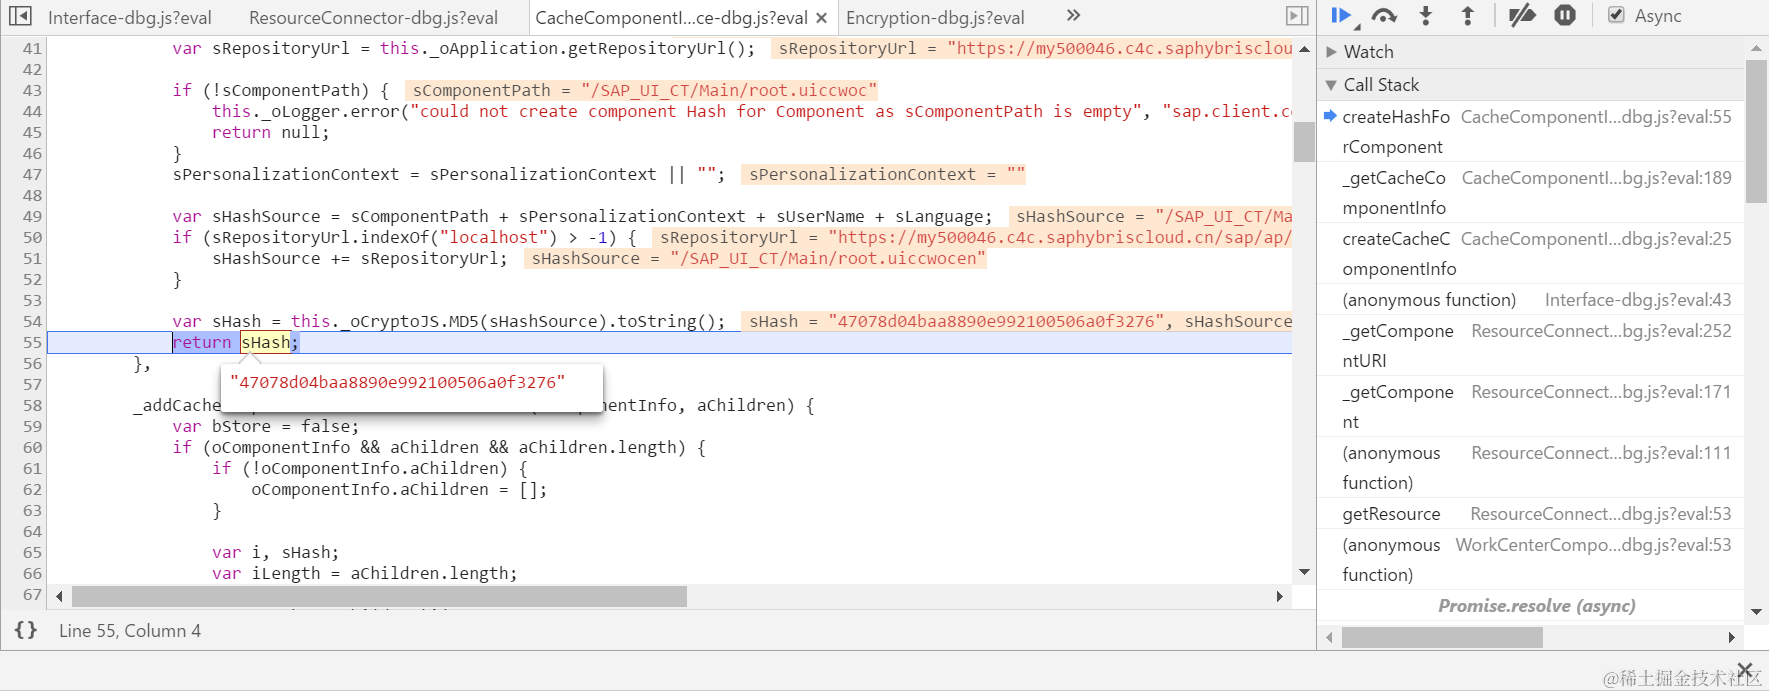Screen dimensions: 1769x695
Task: Select CacheComponentI...ce-dbg.js?eval tab
Action: pos(671,18)
